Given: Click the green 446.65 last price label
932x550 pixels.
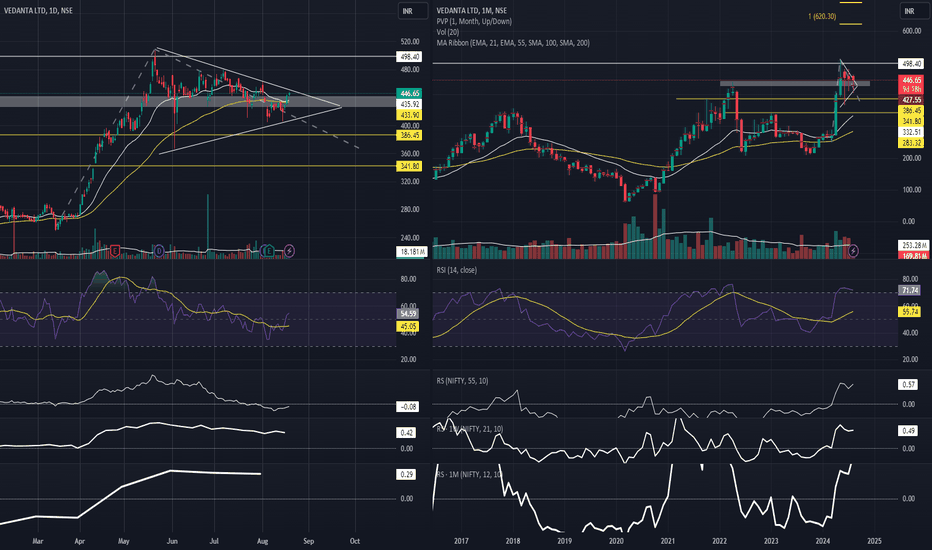Looking at the screenshot, I should pos(410,93).
